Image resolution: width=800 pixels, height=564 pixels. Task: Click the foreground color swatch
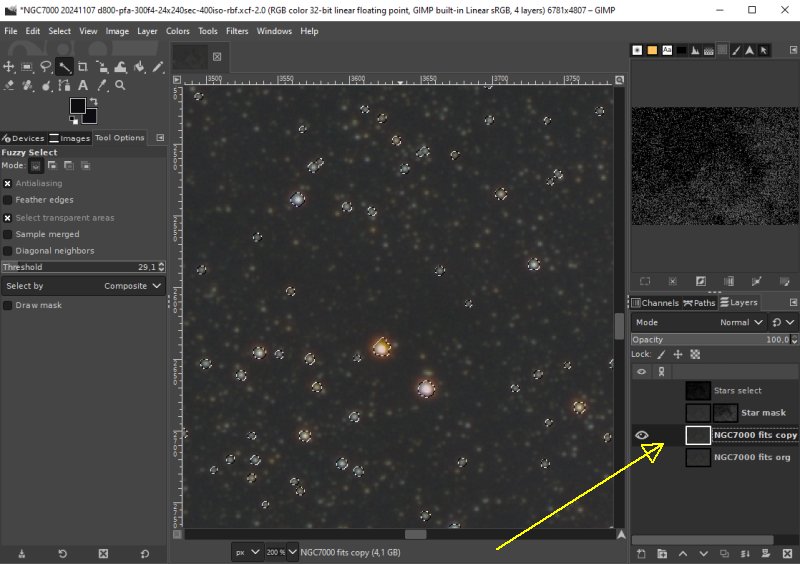[x=78, y=106]
